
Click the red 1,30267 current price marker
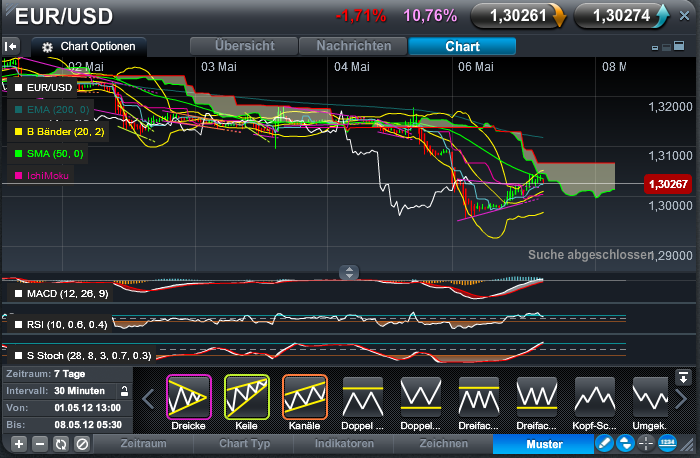pyautogui.click(x=668, y=184)
